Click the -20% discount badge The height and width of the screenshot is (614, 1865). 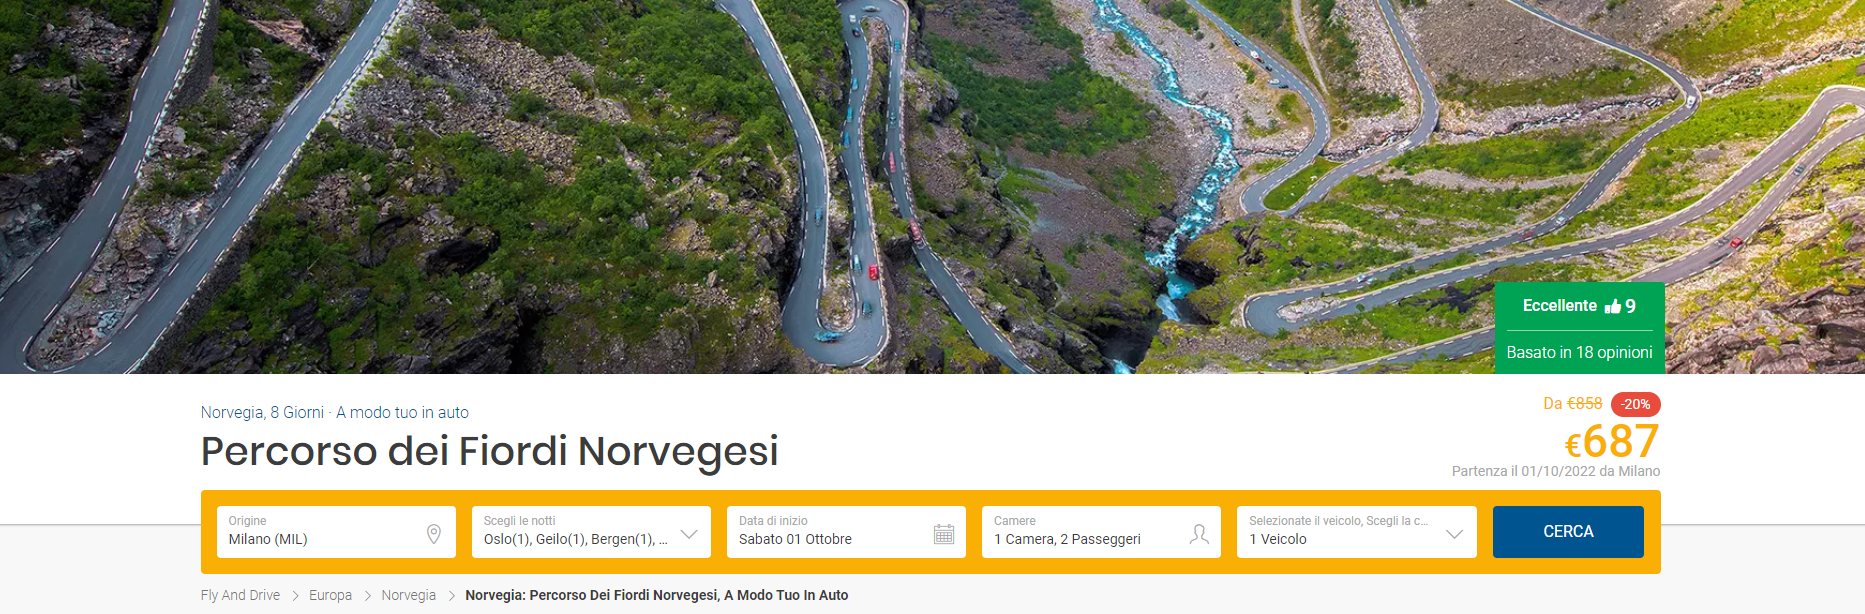pyautogui.click(x=1636, y=404)
